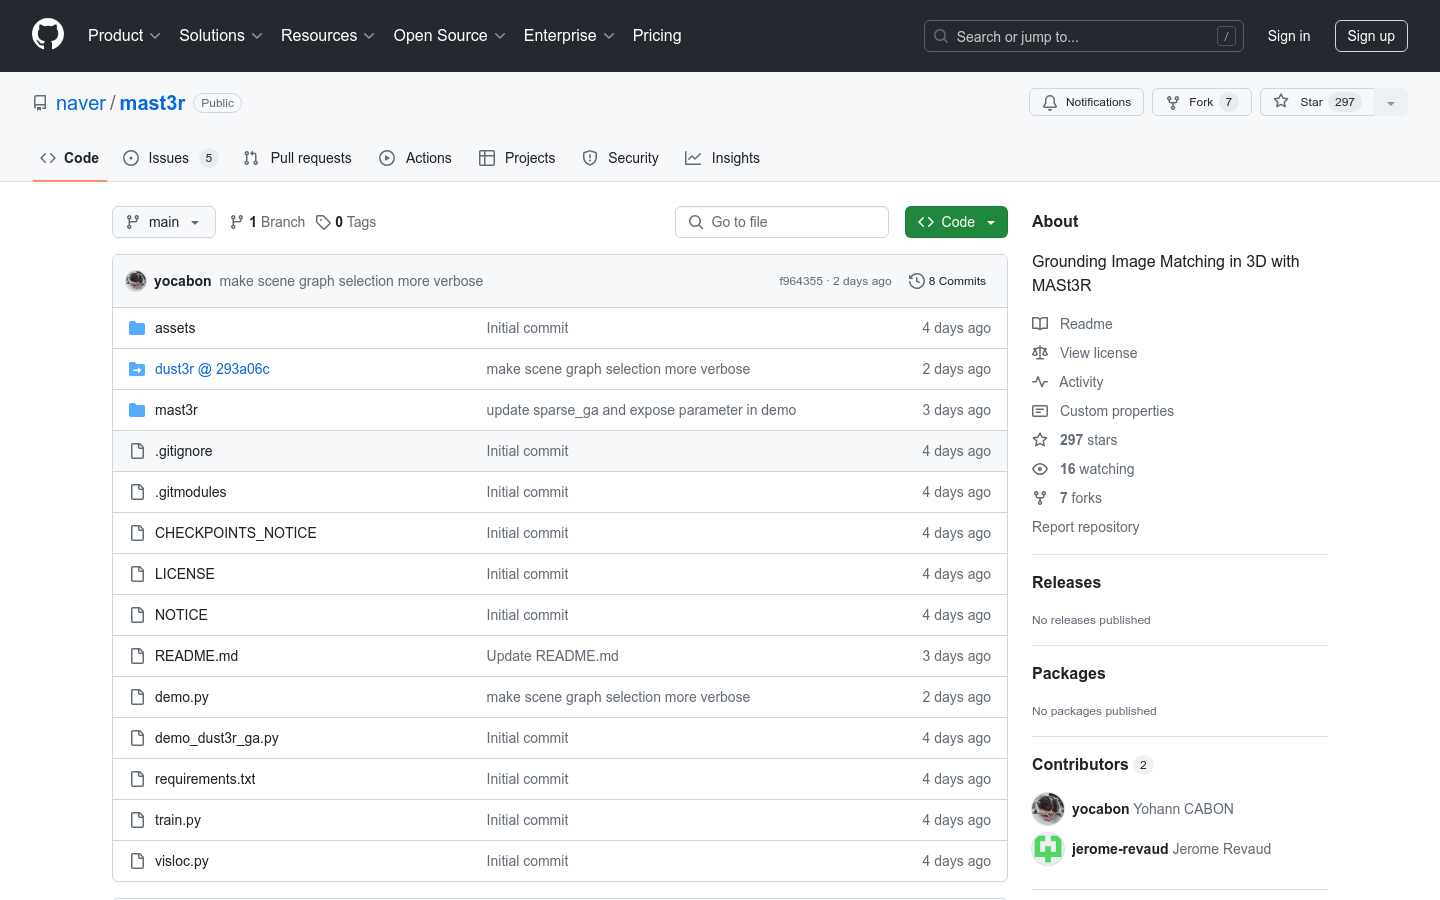View the 0 Tags link
The width and height of the screenshot is (1440, 900).
pos(346,222)
